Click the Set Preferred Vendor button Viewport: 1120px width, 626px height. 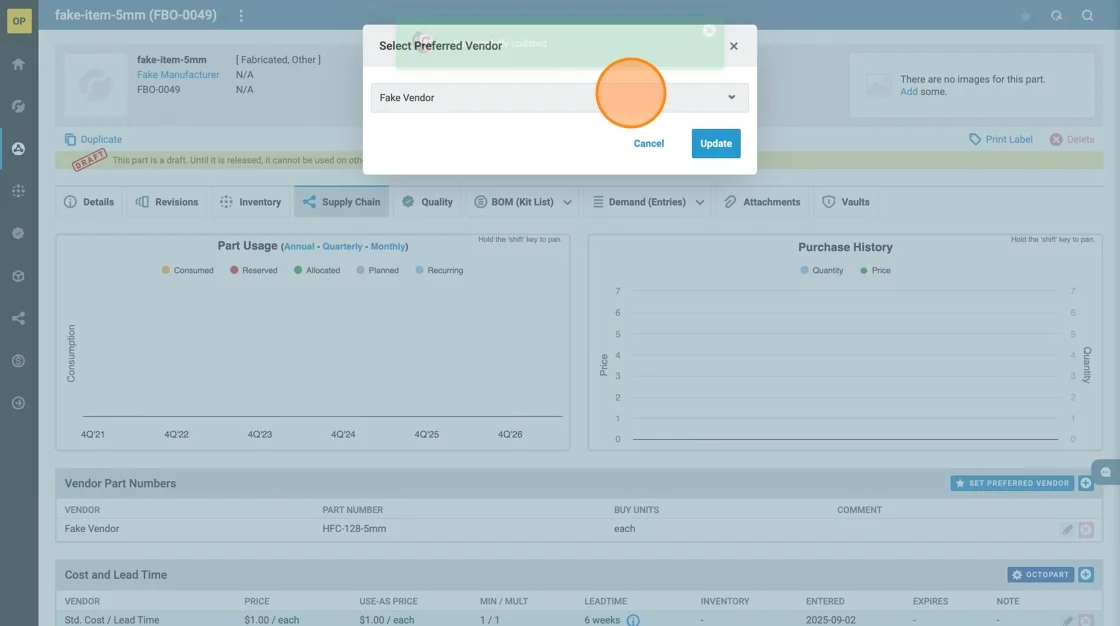click(1012, 483)
